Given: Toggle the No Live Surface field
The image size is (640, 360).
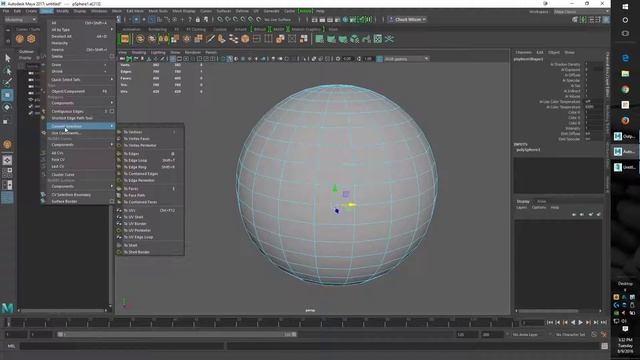Looking at the screenshot, I should (278, 20).
